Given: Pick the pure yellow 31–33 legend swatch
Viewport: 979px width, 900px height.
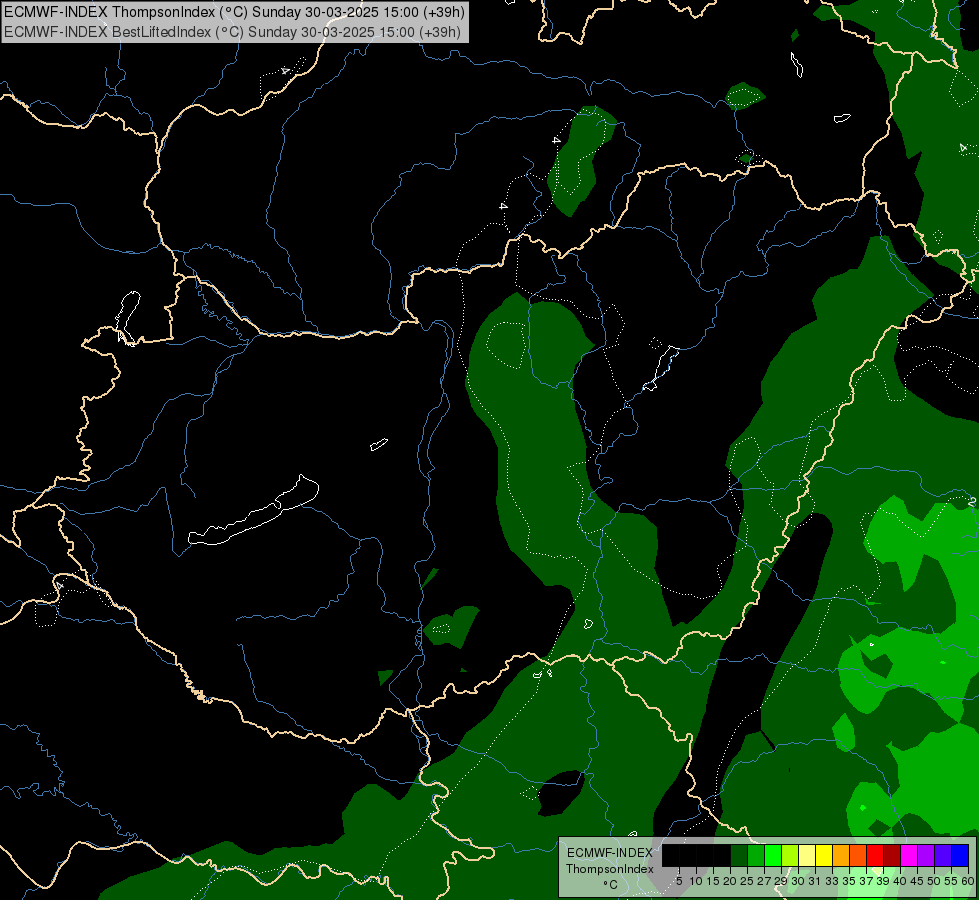Looking at the screenshot, I should (x=824, y=855).
